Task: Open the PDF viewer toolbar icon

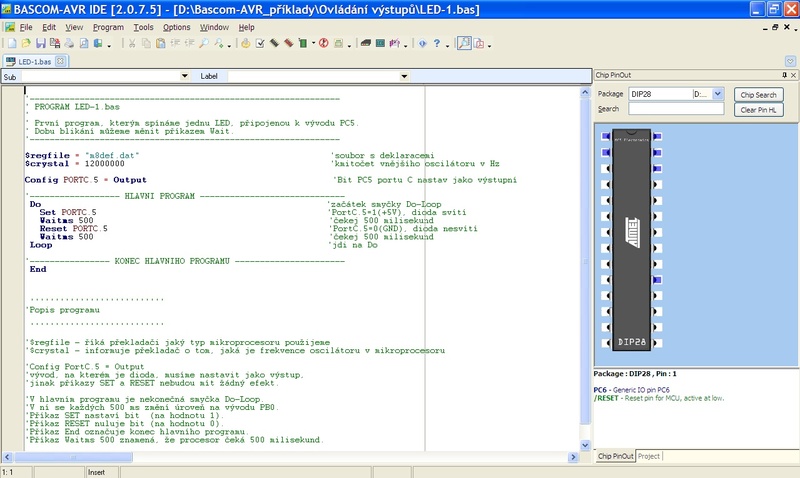Action: pos(479,43)
